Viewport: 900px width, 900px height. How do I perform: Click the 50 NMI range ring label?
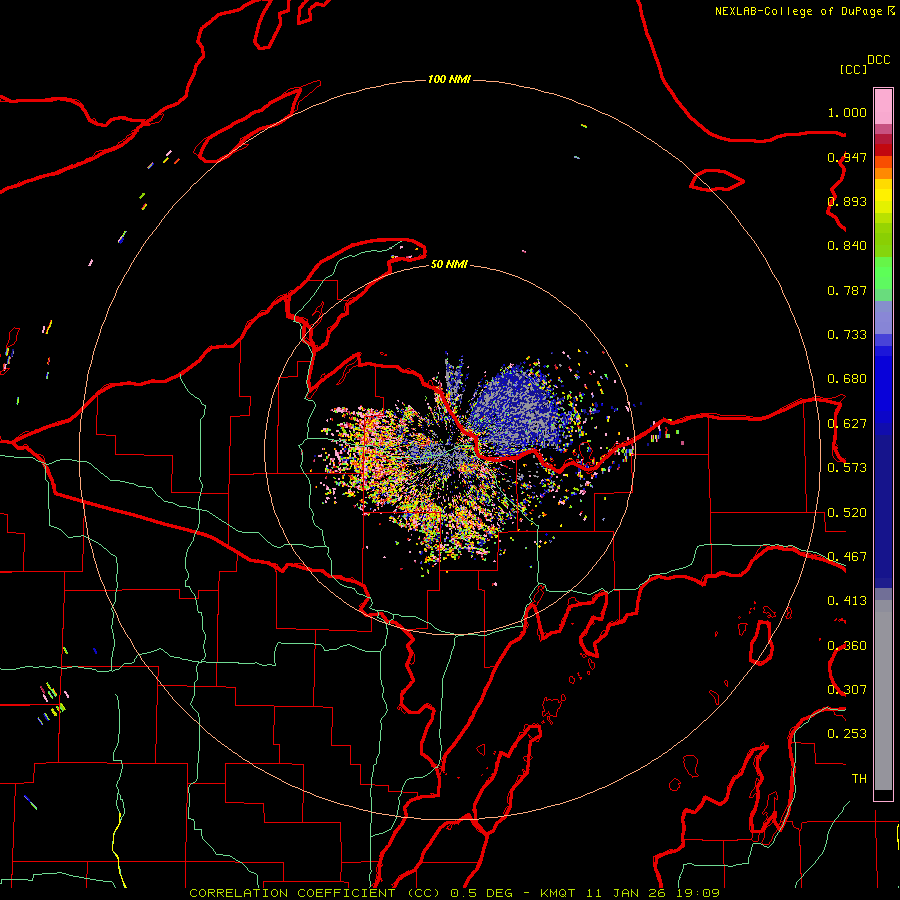(449, 264)
